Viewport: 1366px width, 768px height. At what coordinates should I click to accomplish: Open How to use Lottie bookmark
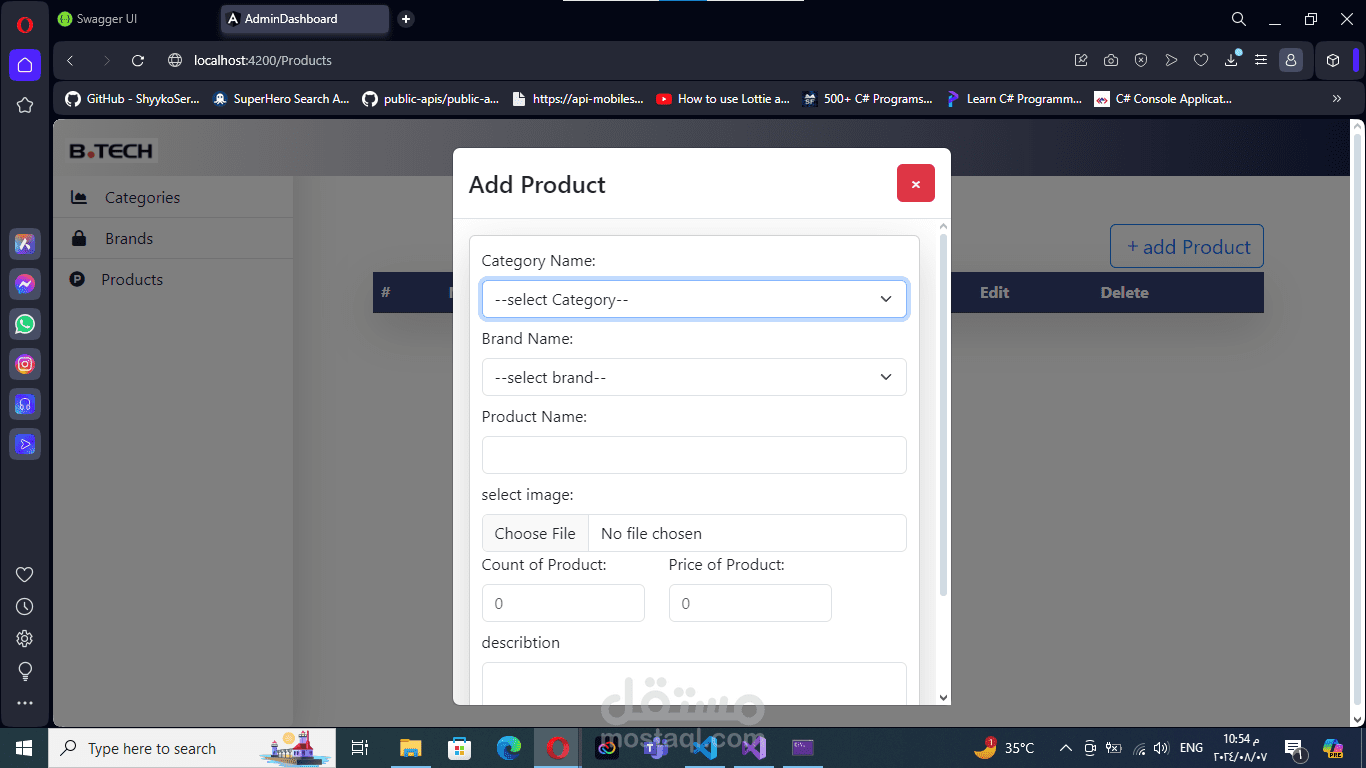coord(723,99)
